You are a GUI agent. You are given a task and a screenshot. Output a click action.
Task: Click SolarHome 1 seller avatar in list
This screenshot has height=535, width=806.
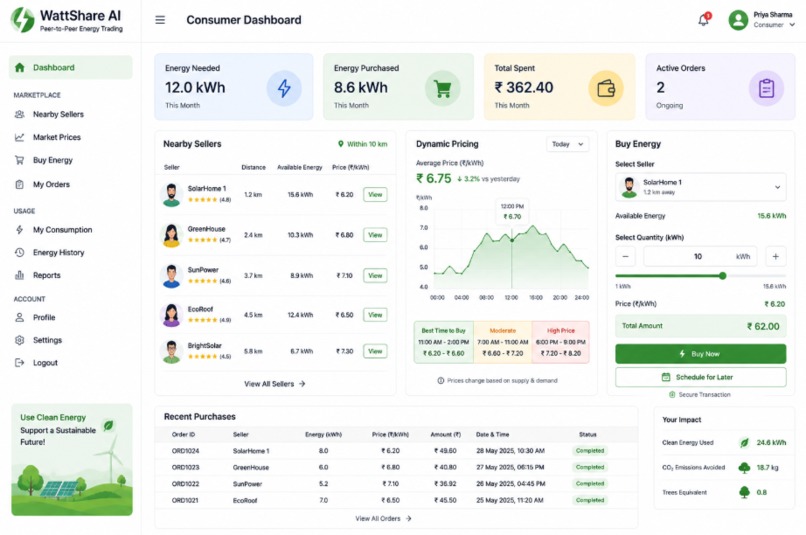point(171,195)
